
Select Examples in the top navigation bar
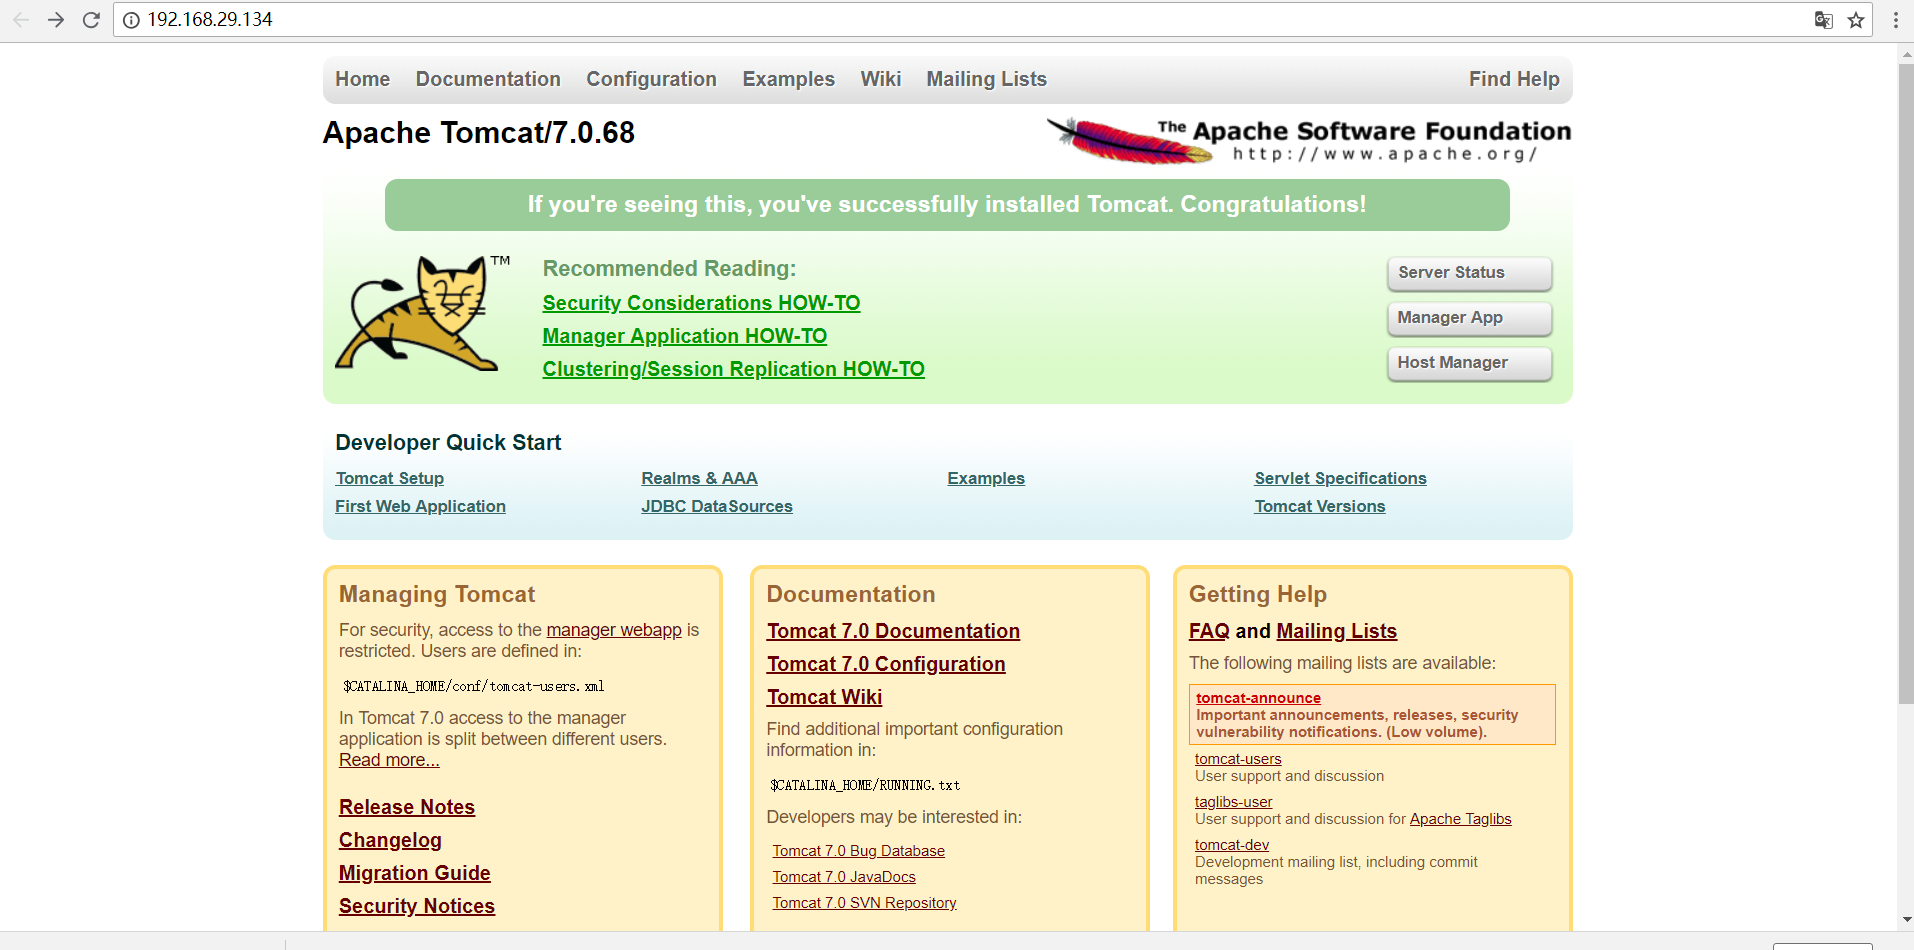coord(788,79)
